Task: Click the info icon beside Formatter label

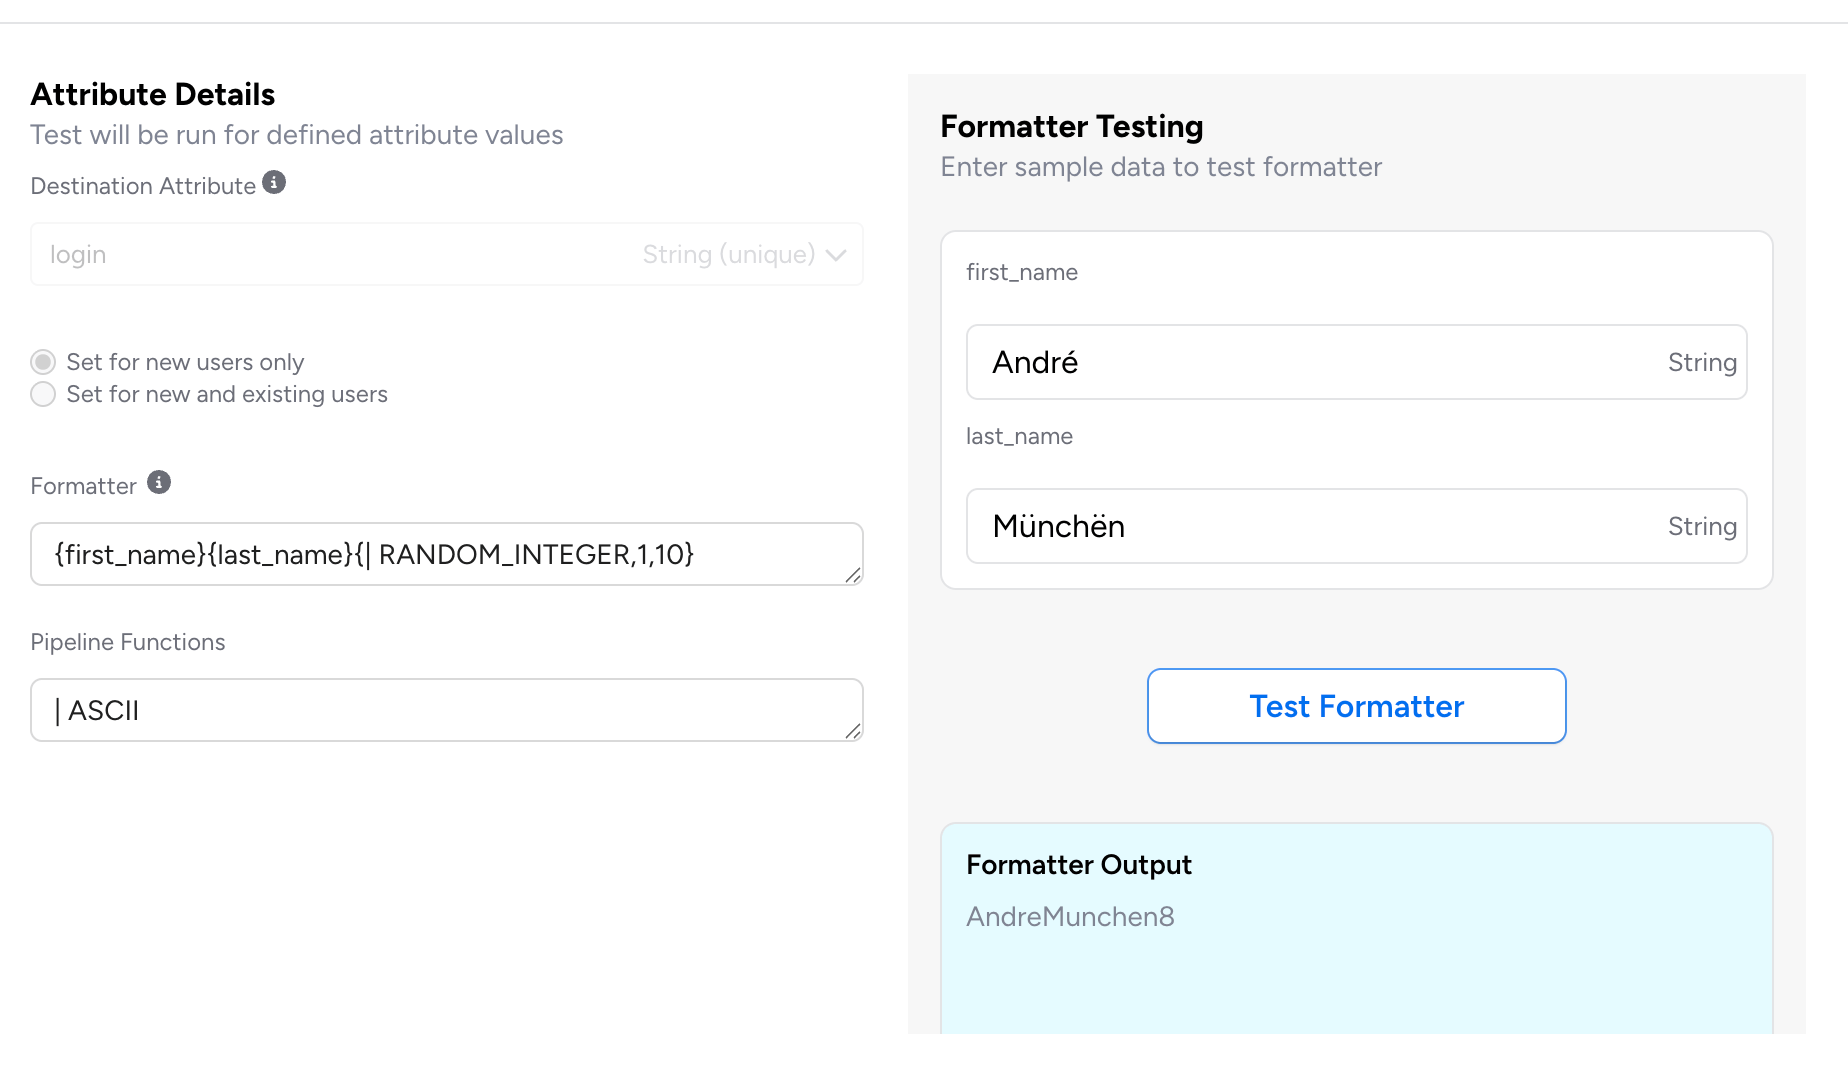Action: [x=159, y=483]
